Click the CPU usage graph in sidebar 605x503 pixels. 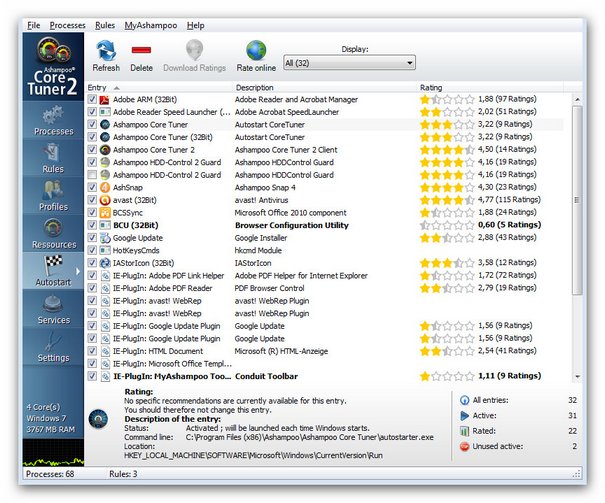[53, 453]
